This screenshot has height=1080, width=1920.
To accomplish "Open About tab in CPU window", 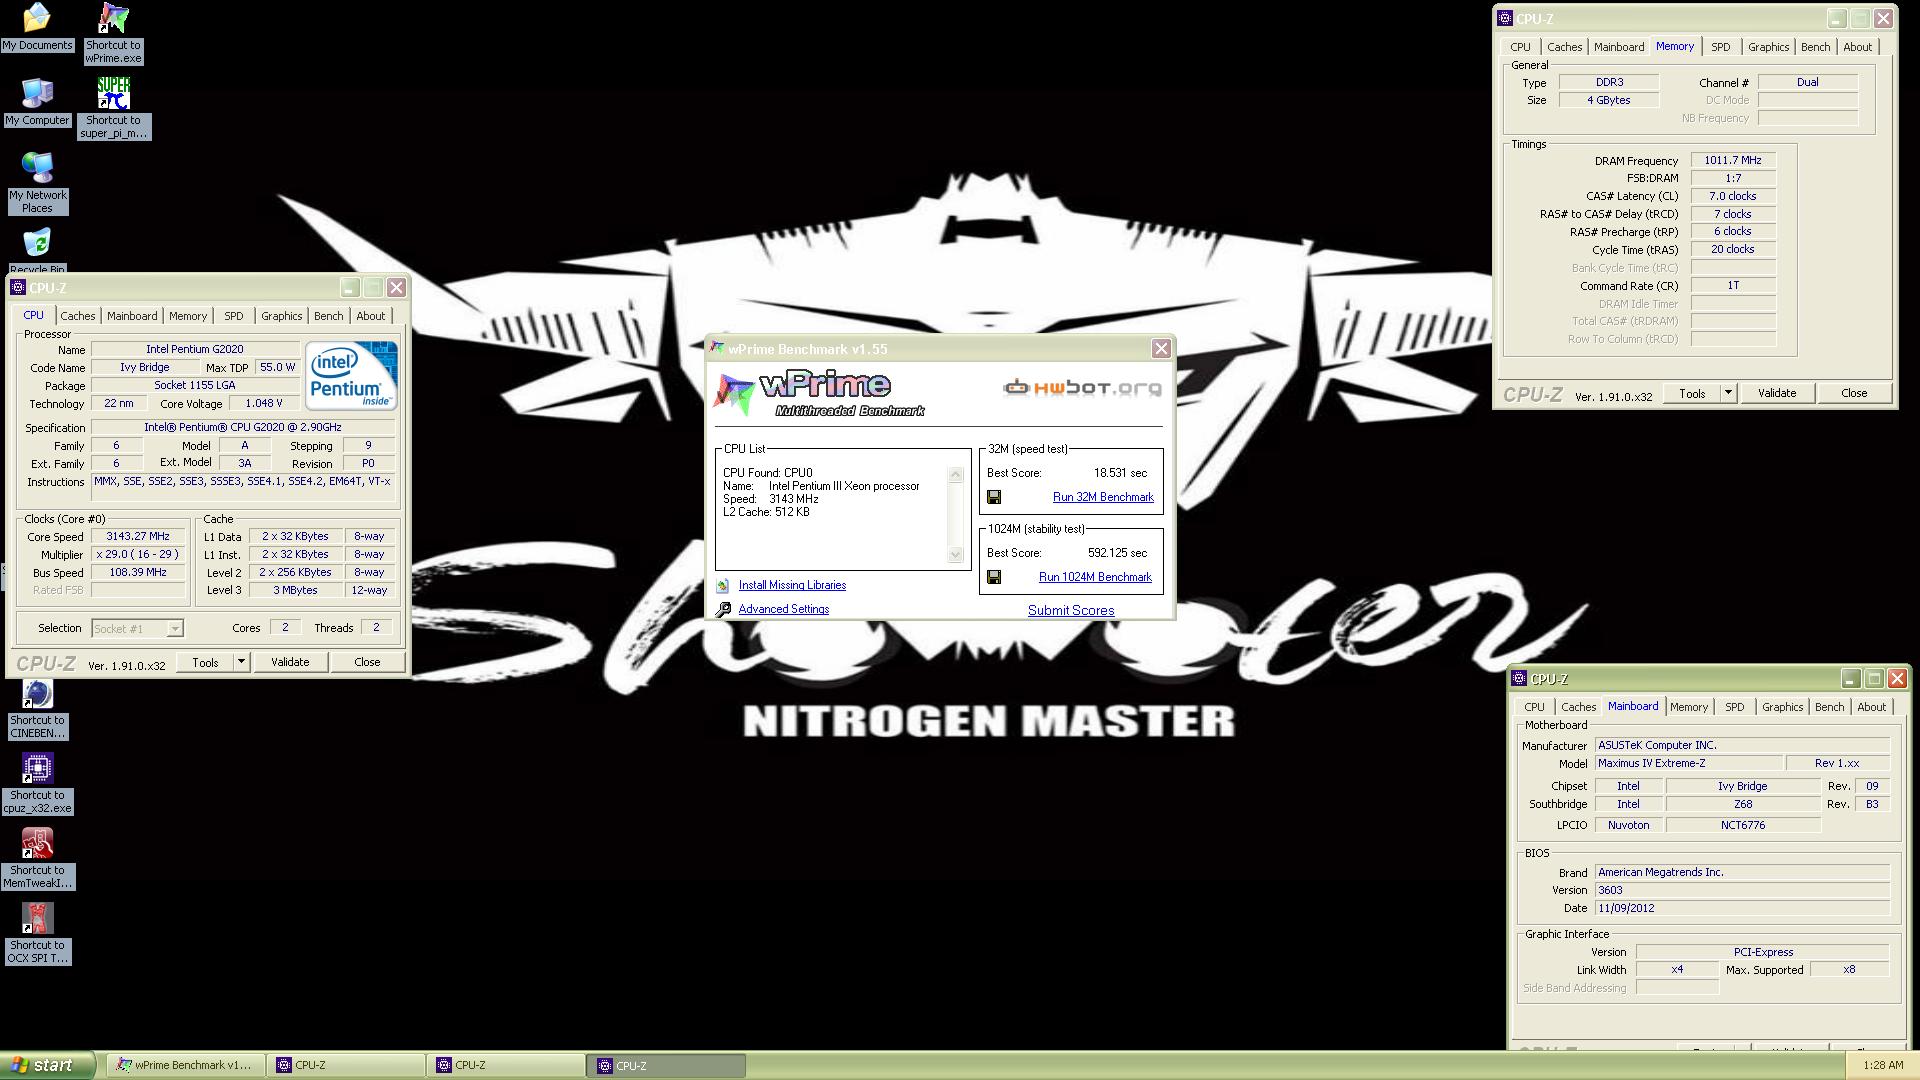I will coord(371,316).
